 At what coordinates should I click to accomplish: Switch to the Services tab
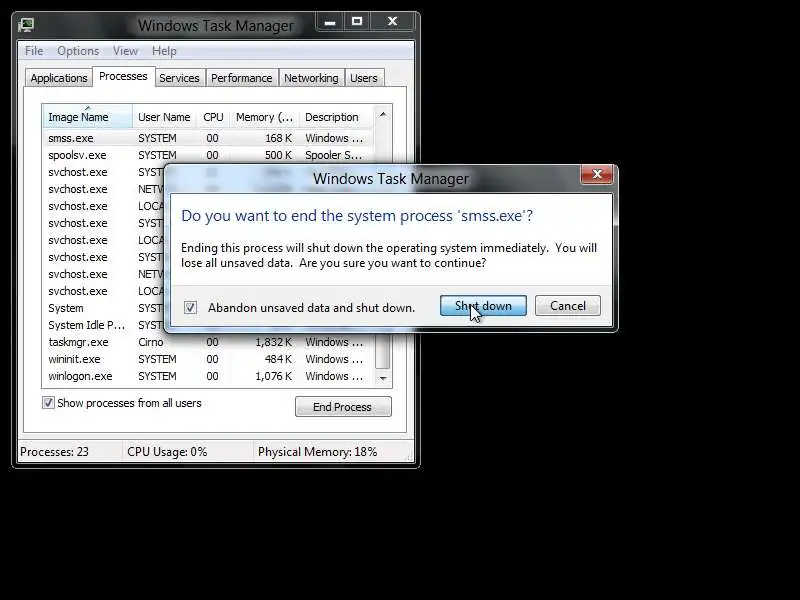pyautogui.click(x=179, y=78)
